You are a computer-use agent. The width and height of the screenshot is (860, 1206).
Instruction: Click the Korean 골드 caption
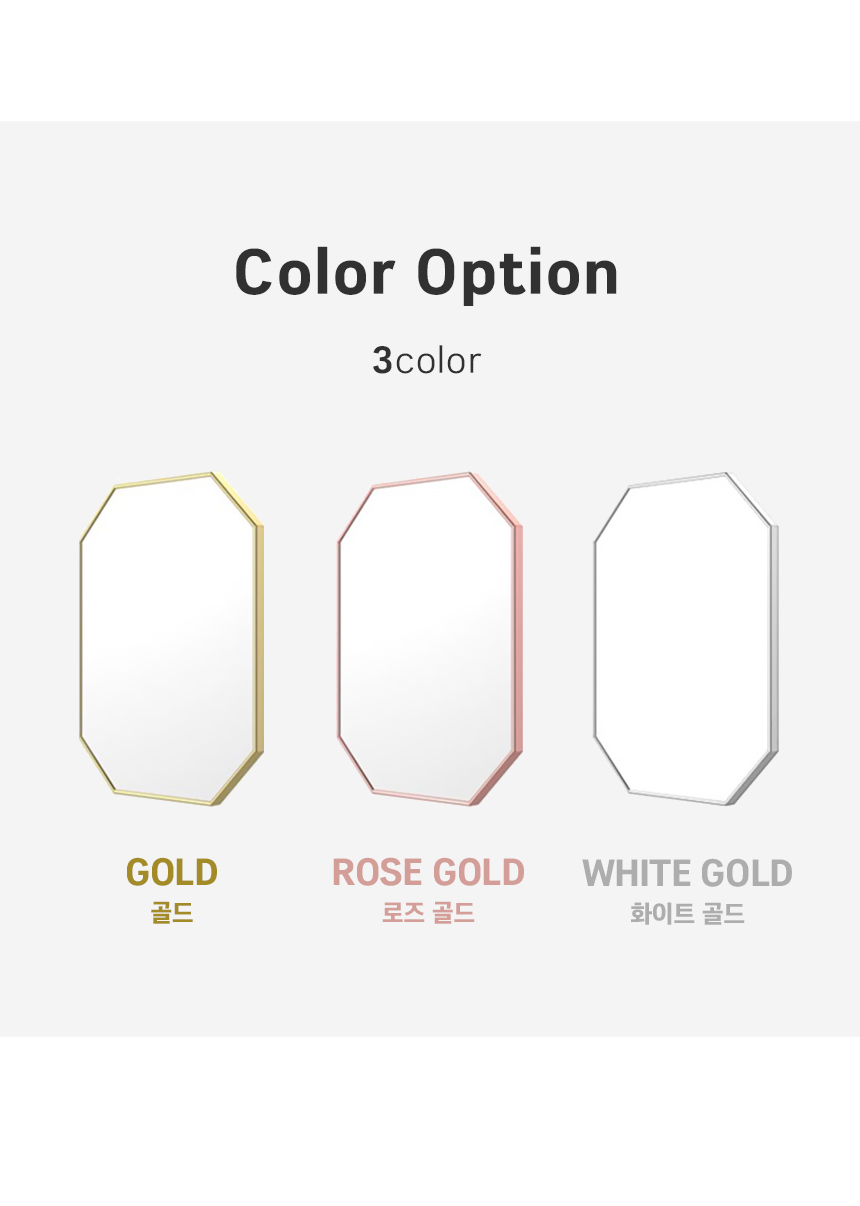point(172,913)
